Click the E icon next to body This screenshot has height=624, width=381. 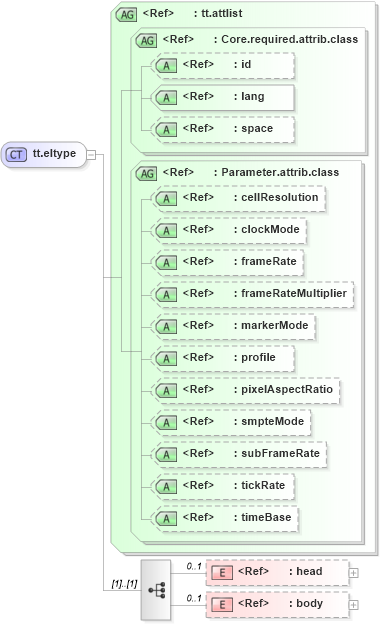222,605
